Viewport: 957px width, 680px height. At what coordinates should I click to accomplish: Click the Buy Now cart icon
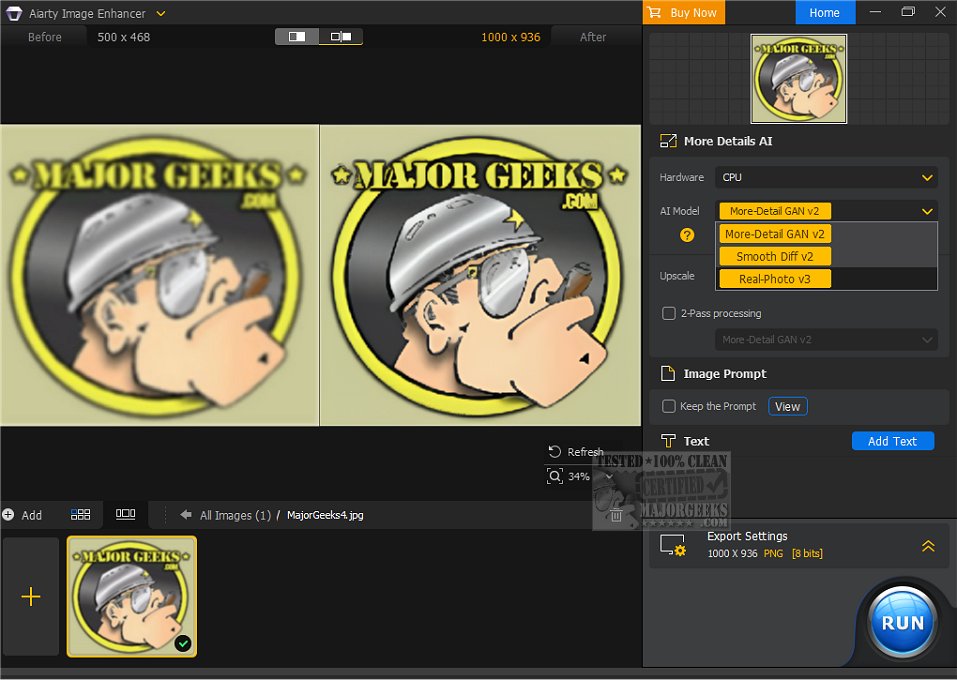coord(654,12)
